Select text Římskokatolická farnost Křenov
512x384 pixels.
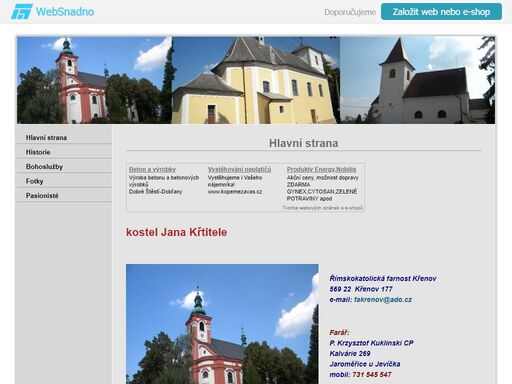coord(383,278)
